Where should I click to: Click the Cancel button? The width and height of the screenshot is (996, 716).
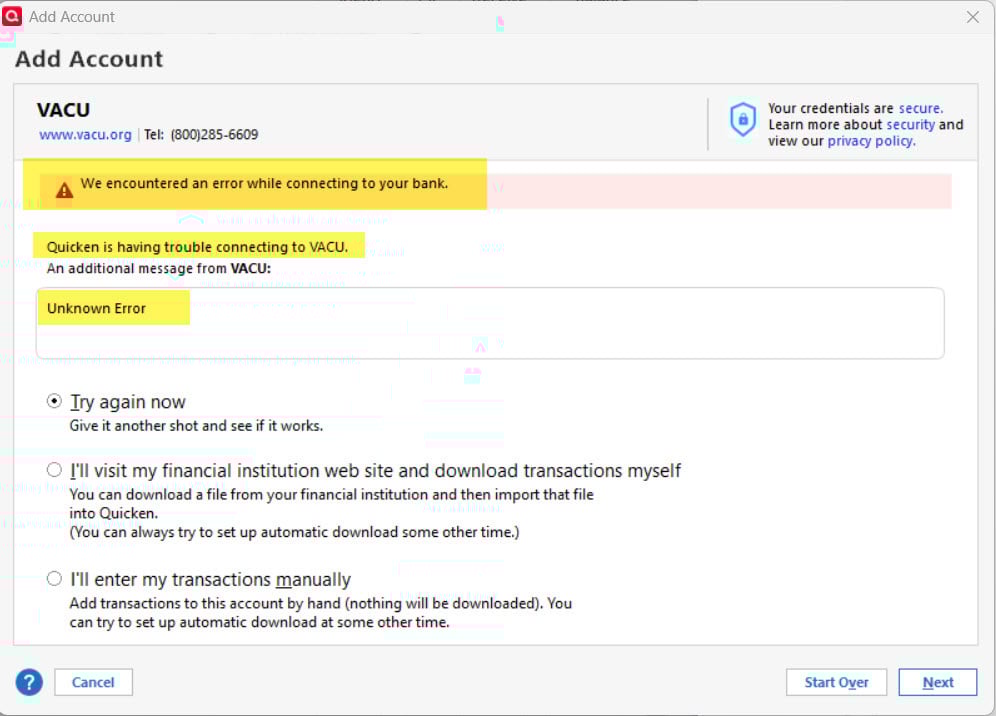tap(93, 682)
